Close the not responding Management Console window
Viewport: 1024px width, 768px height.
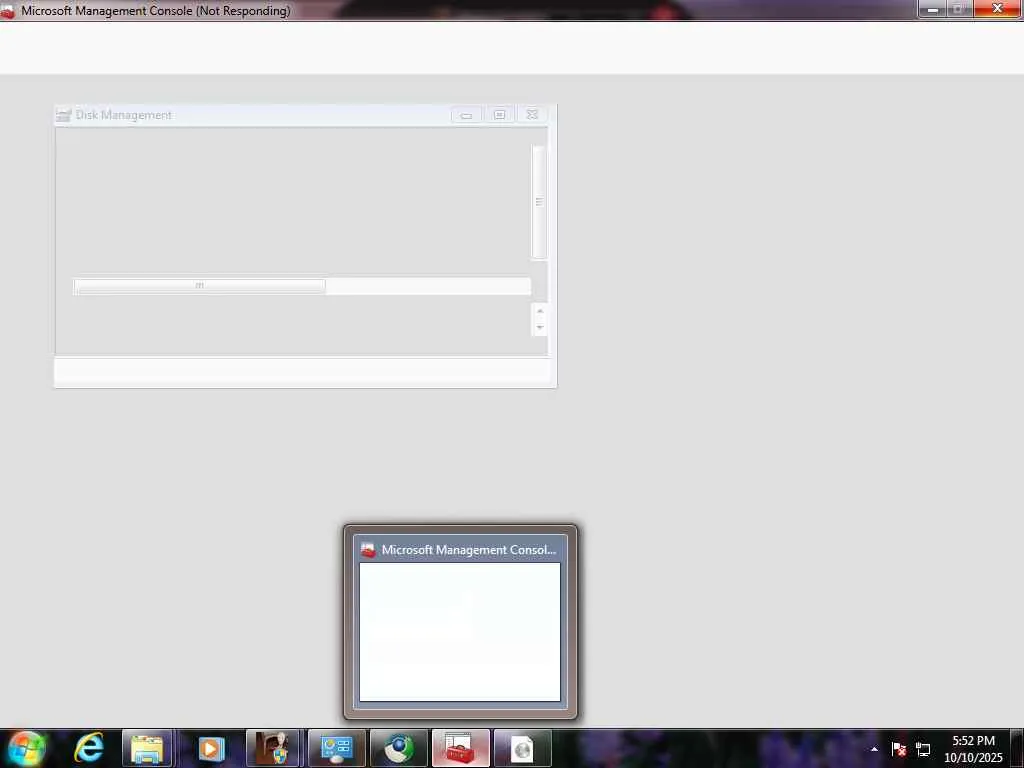coord(997,8)
